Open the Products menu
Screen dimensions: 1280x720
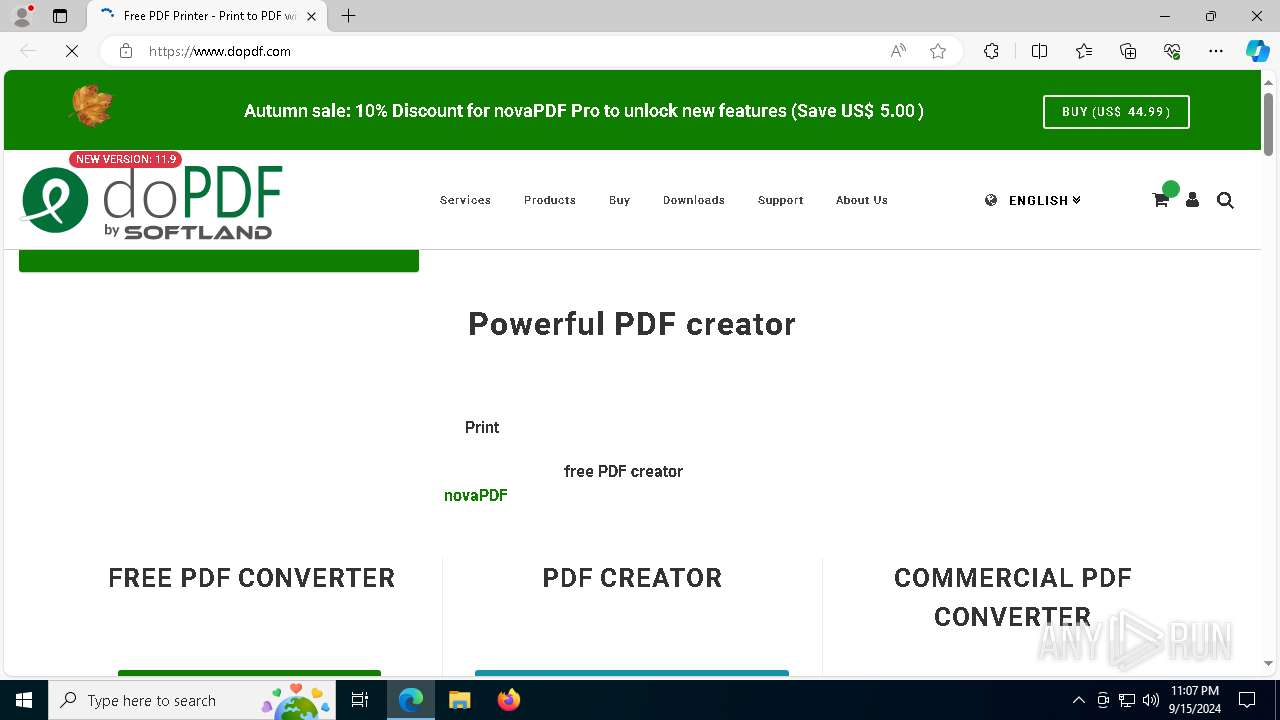550,200
